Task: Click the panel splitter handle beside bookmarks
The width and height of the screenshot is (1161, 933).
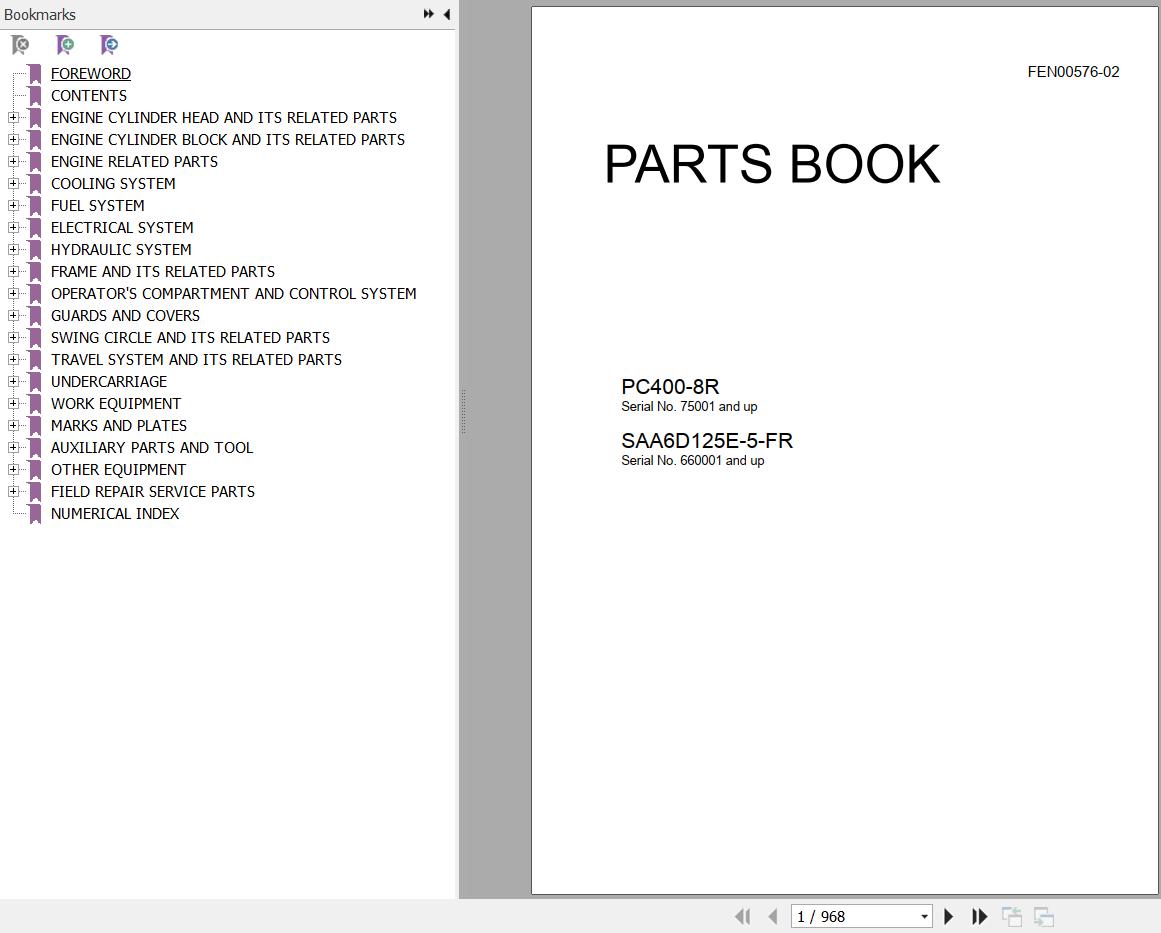Action: click(x=464, y=411)
